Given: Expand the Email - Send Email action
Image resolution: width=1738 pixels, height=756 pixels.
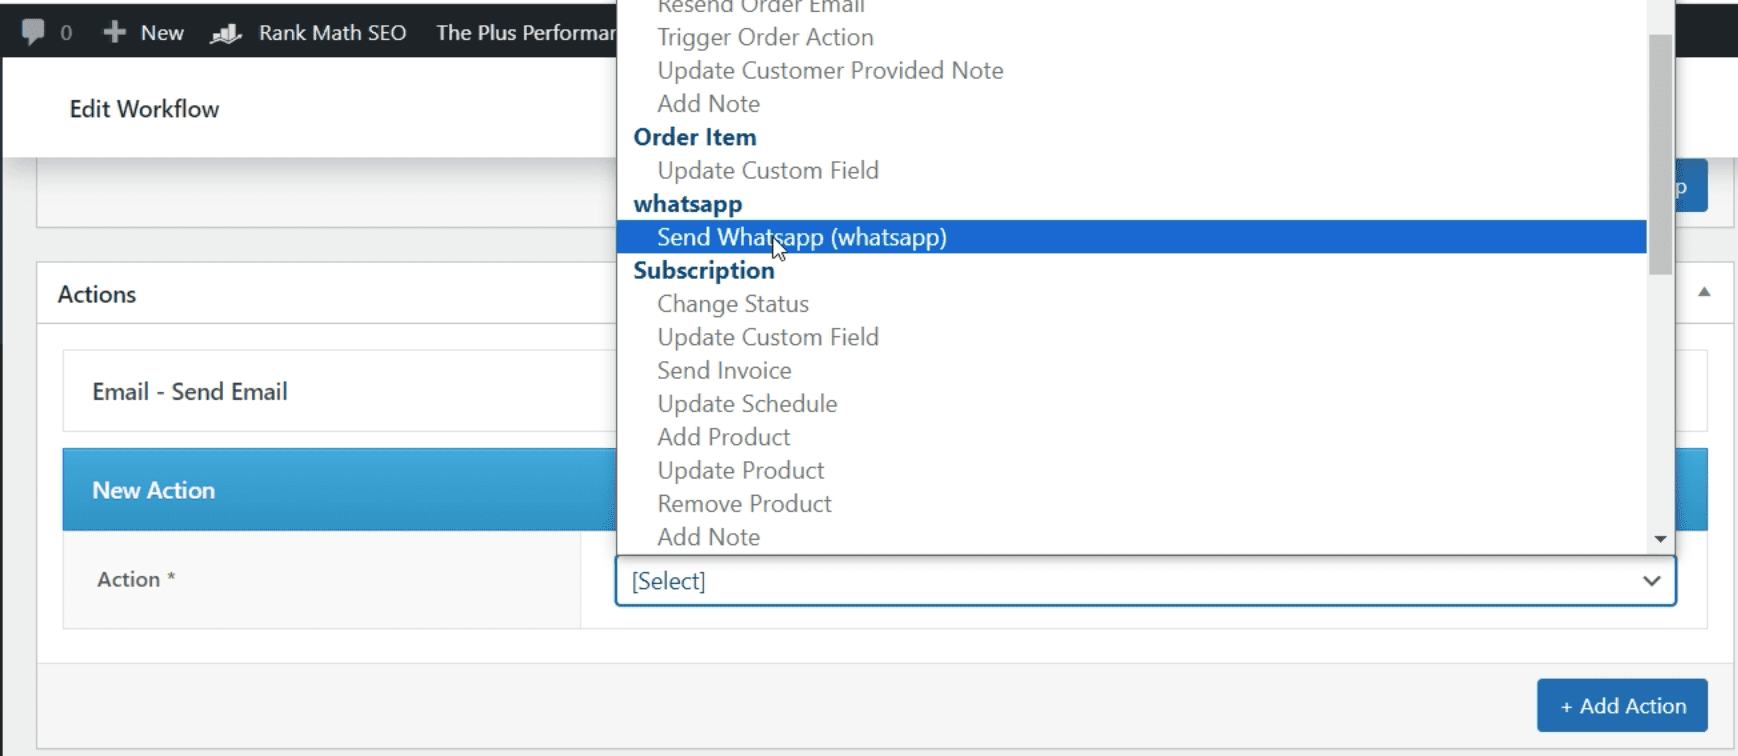Looking at the screenshot, I should [x=190, y=392].
